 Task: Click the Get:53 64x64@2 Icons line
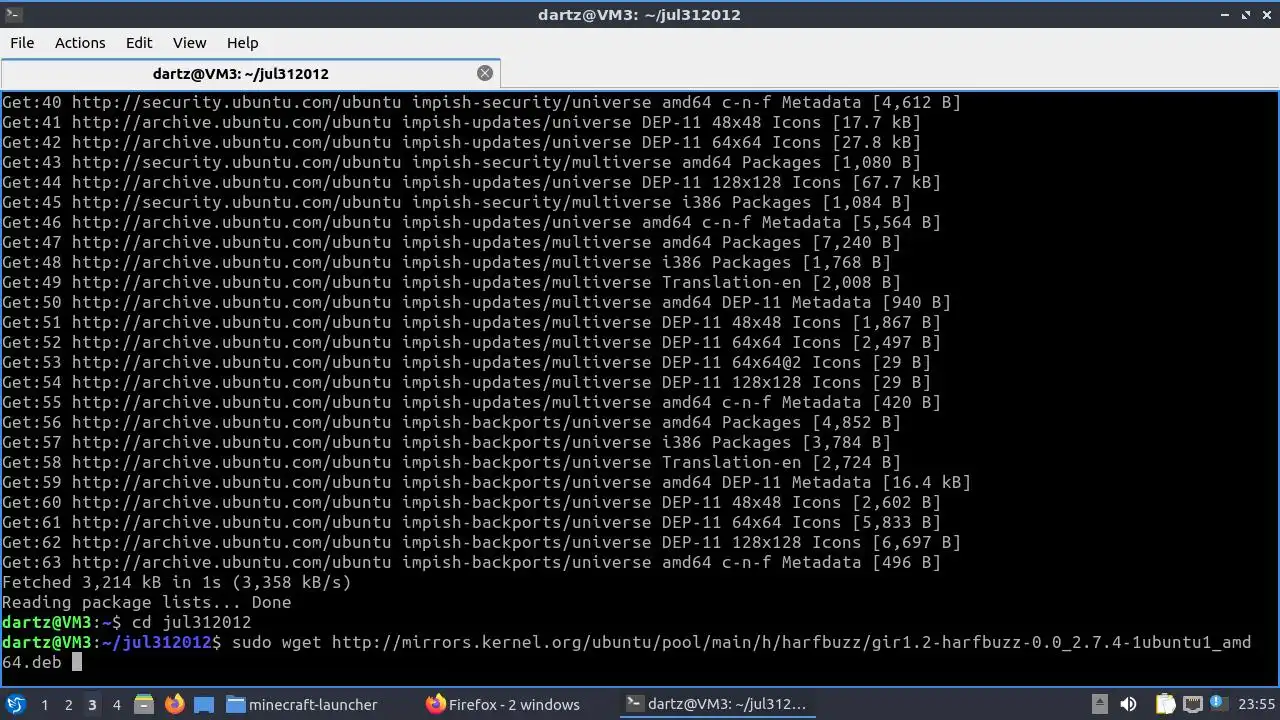coord(467,362)
